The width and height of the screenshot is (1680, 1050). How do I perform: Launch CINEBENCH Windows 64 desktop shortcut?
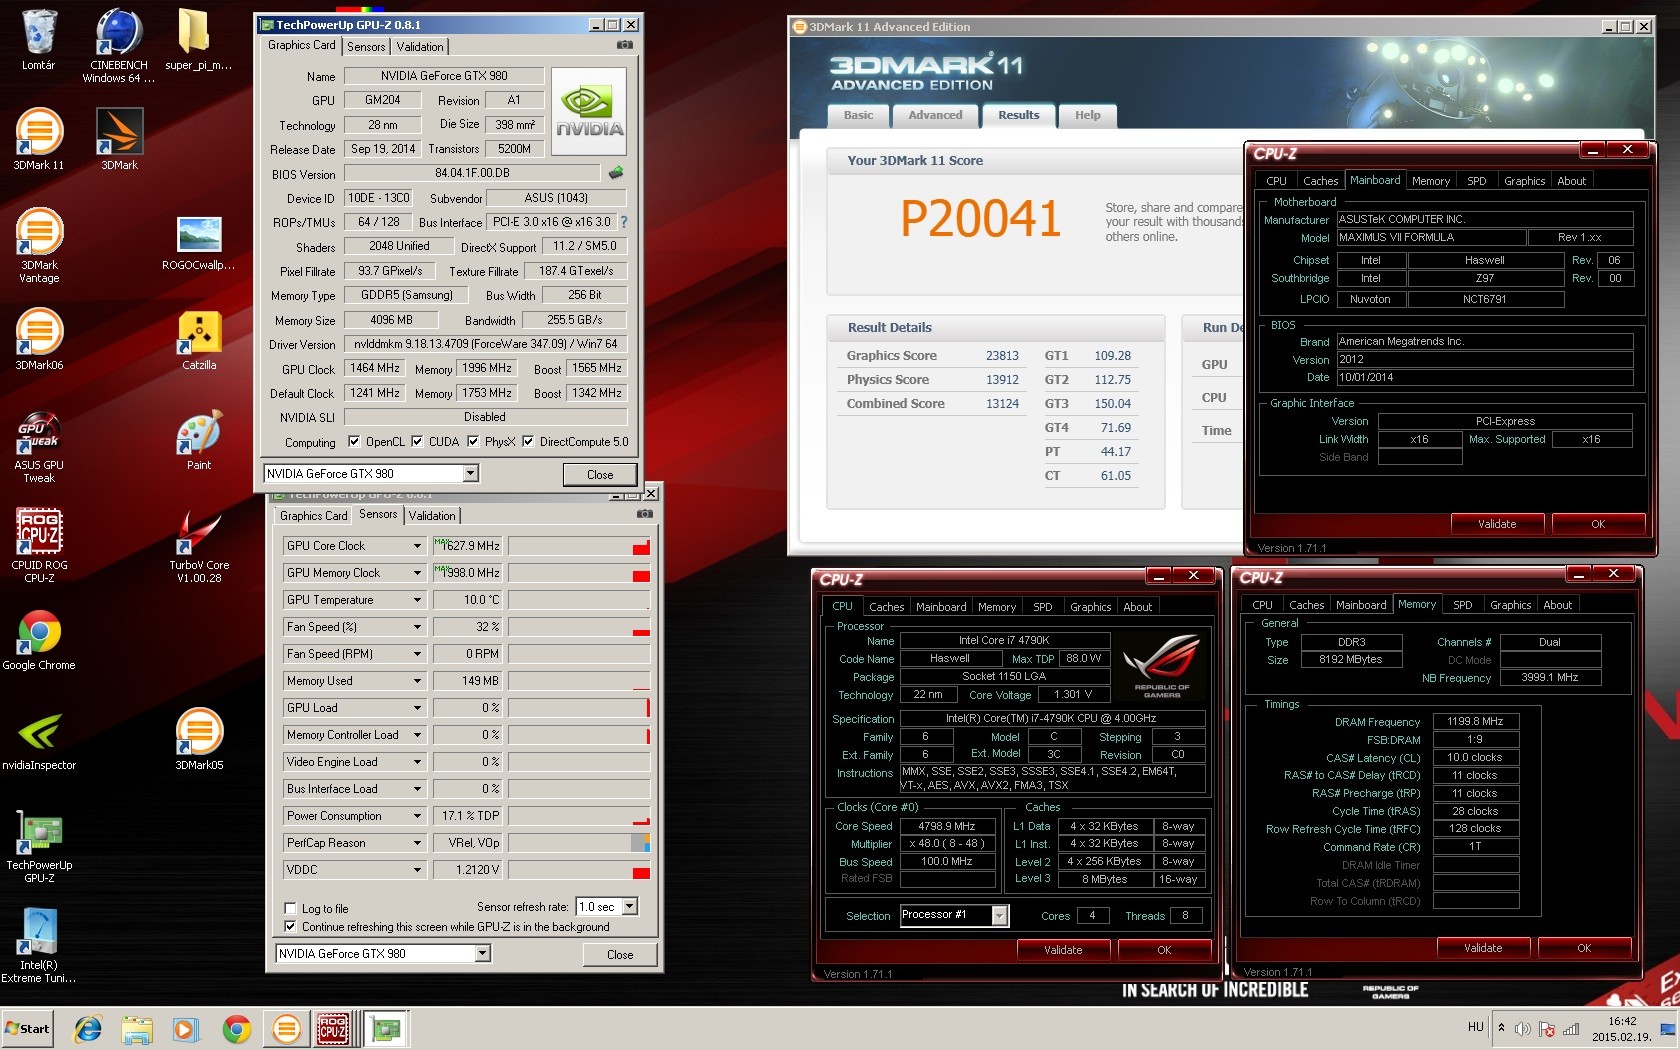click(119, 45)
